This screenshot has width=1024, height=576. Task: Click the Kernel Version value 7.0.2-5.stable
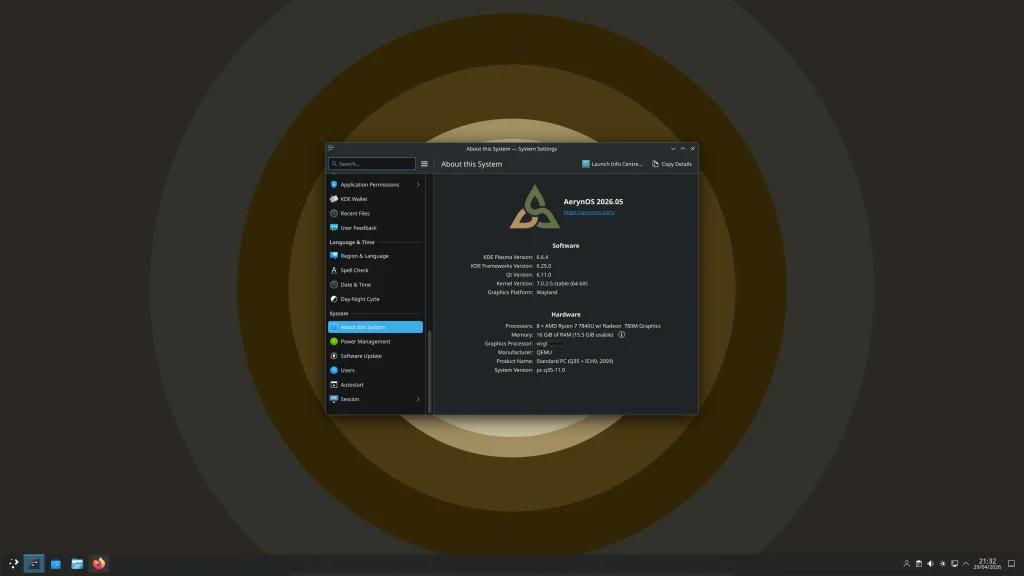[x=562, y=283]
